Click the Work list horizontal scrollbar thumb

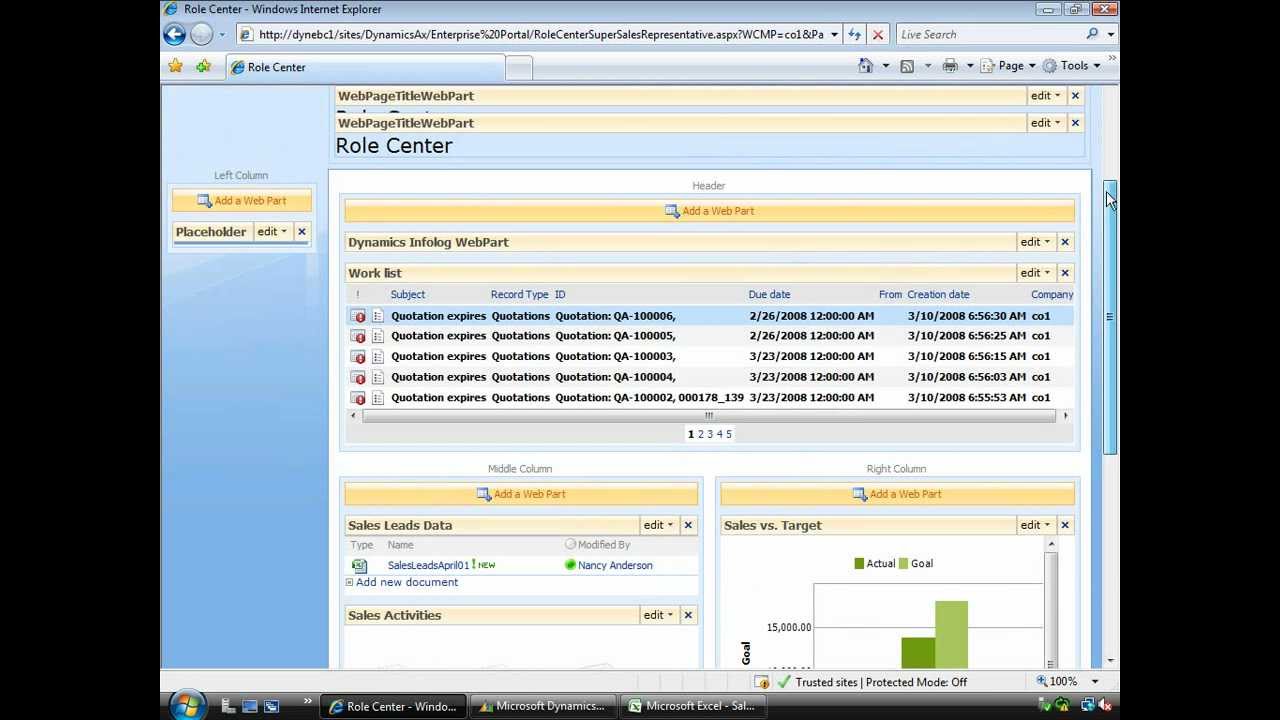pyautogui.click(x=709, y=416)
